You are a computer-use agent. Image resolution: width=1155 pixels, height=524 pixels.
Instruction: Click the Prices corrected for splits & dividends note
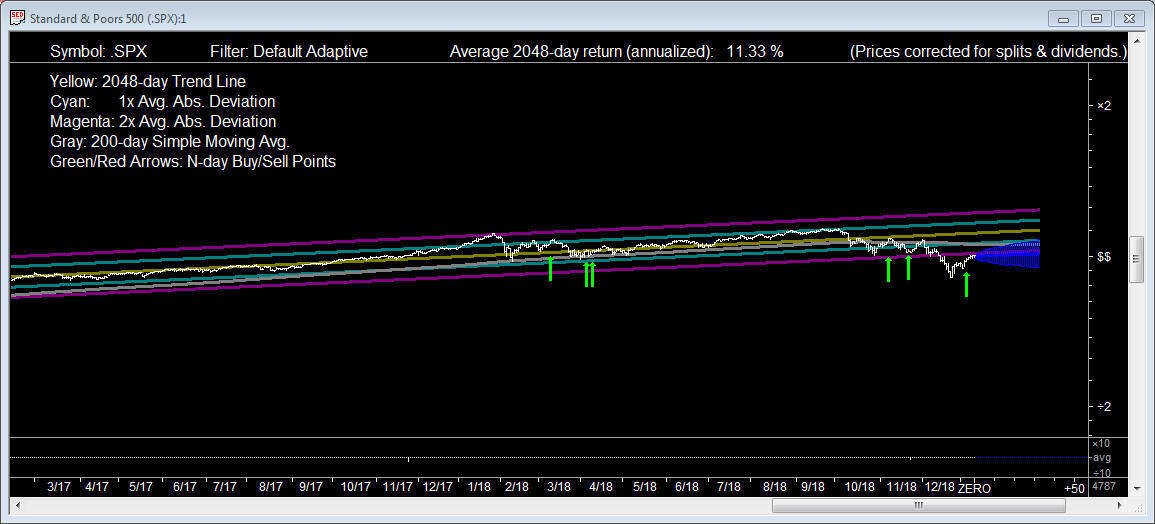click(x=989, y=52)
